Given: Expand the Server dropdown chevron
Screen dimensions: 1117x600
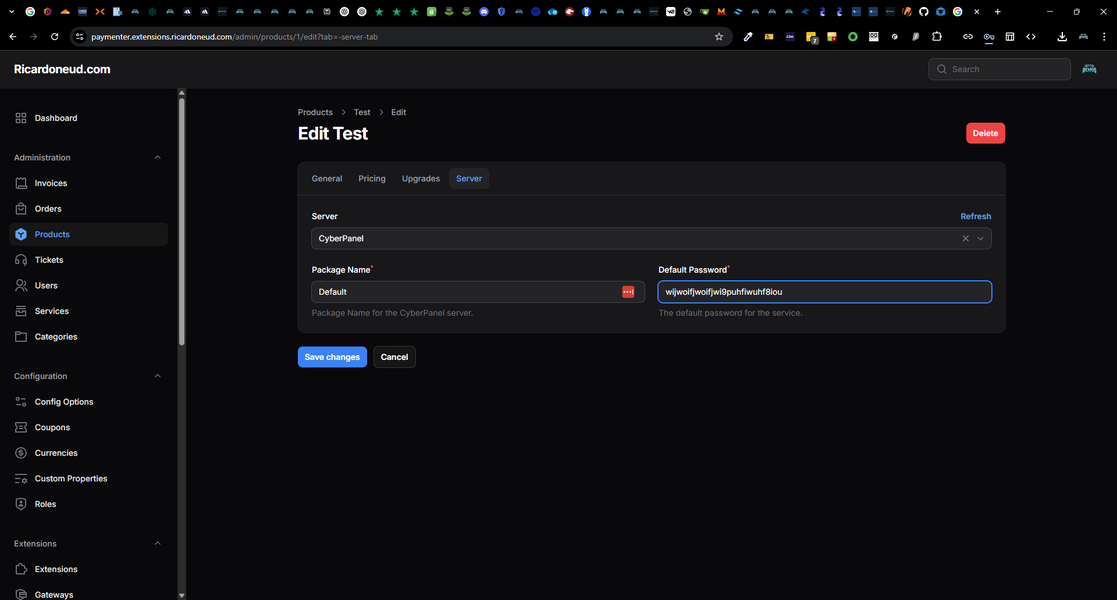Looking at the screenshot, I should (x=980, y=239).
